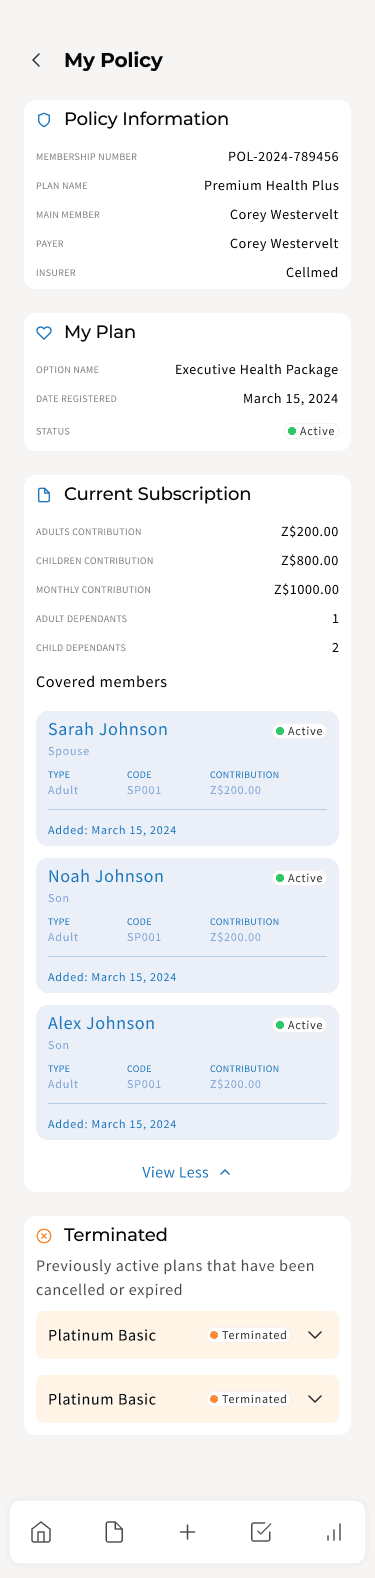Click Noah Johnson's Added: March 15, 2024 text
Image resolution: width=375 pixels, height=1578 pixels.
pyautogui.click(x=112, y=977)
